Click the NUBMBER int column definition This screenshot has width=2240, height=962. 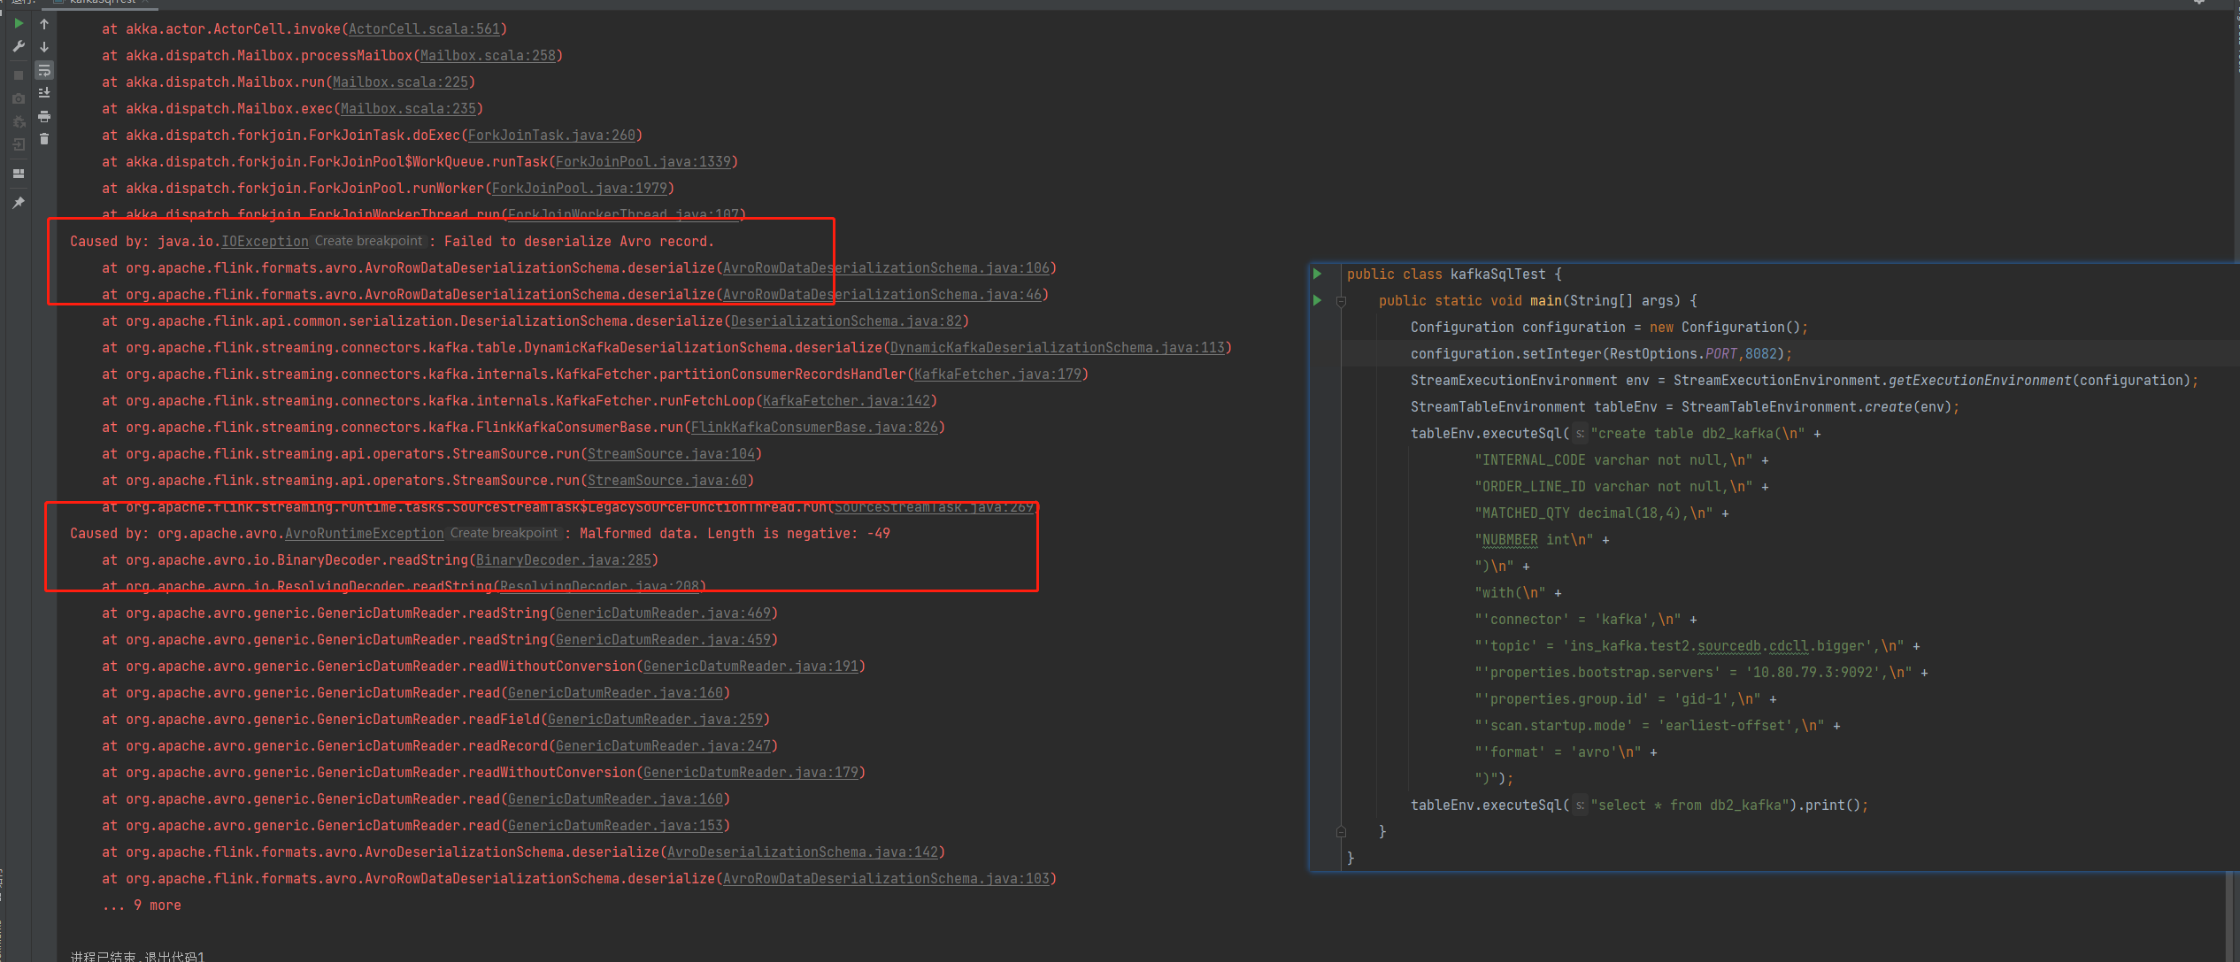1542,539
